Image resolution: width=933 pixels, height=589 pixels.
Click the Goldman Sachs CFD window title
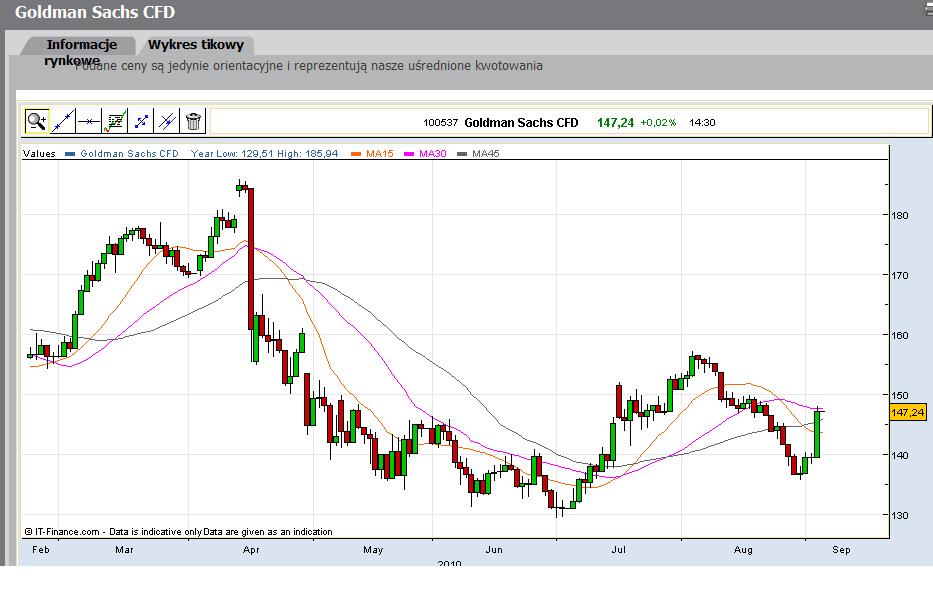click(x=95, y=12)
